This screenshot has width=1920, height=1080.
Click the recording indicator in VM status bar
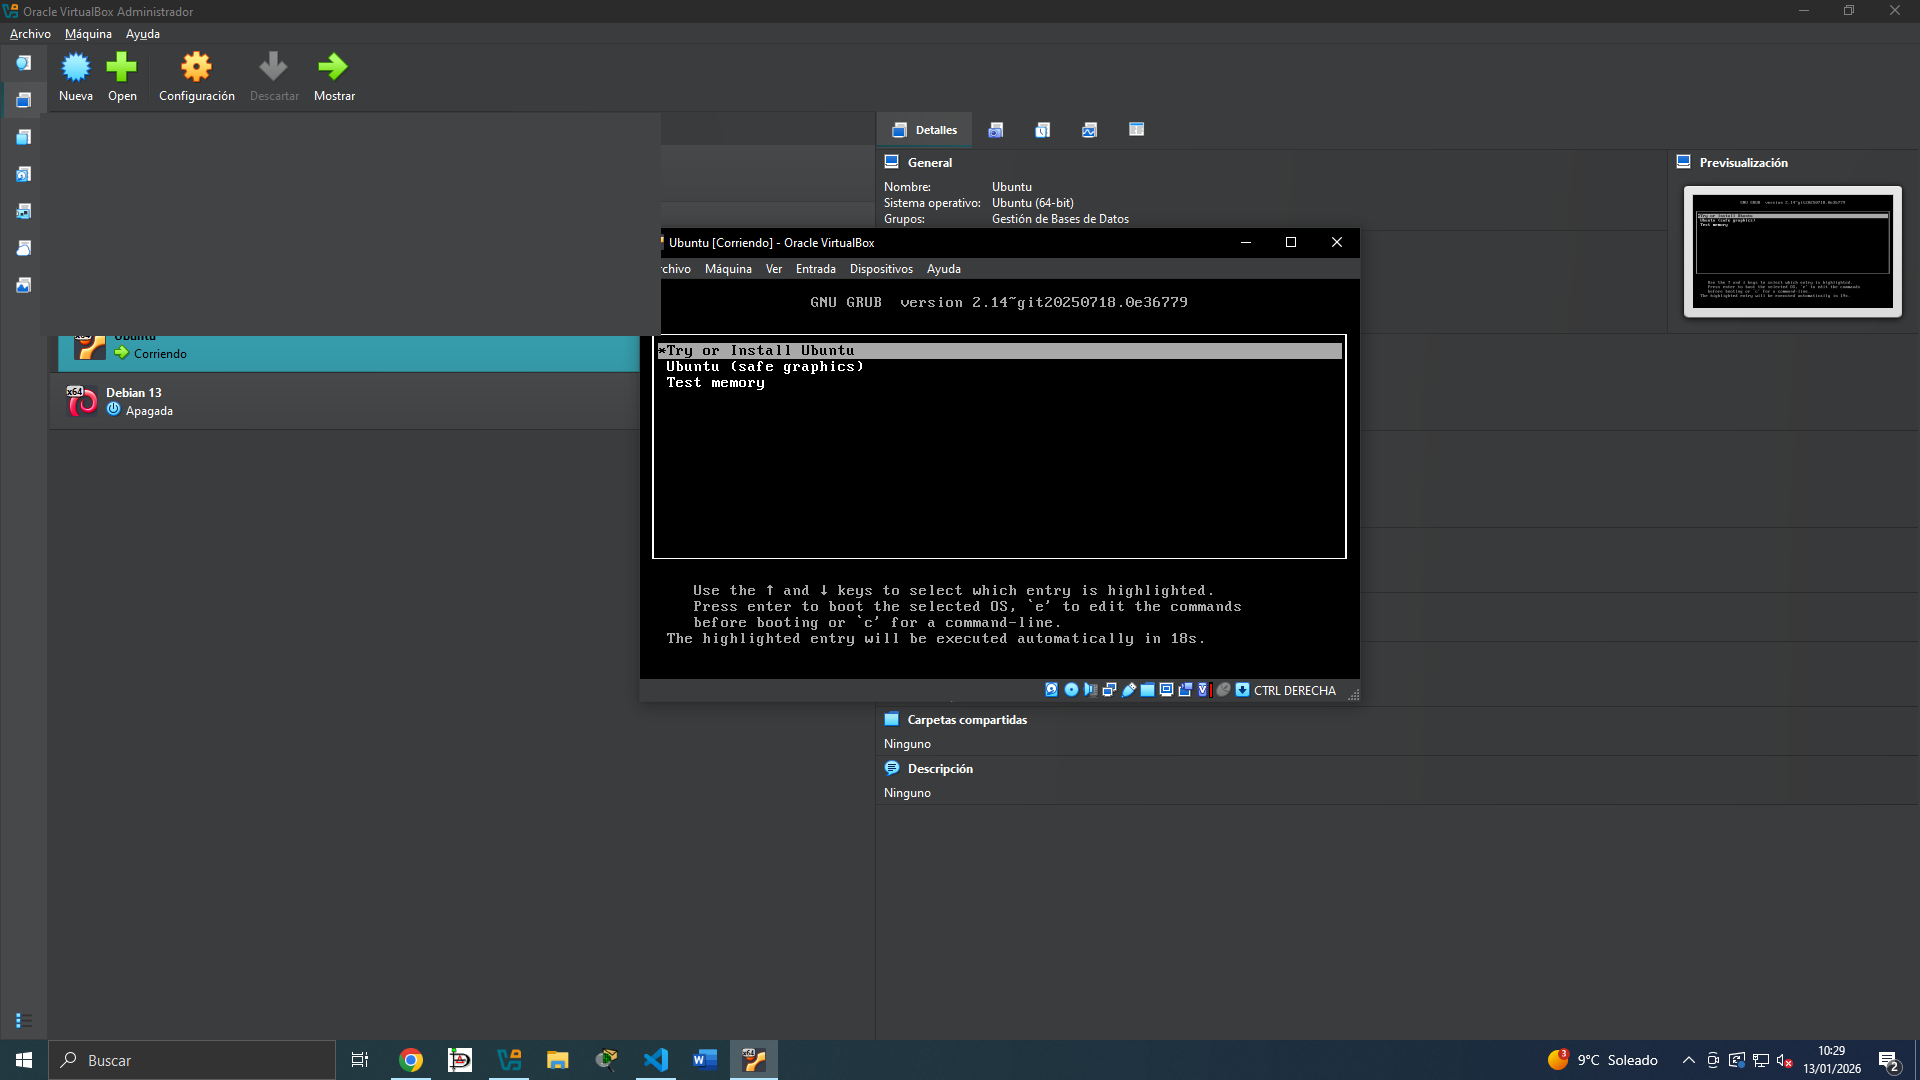pos(1185,690)
